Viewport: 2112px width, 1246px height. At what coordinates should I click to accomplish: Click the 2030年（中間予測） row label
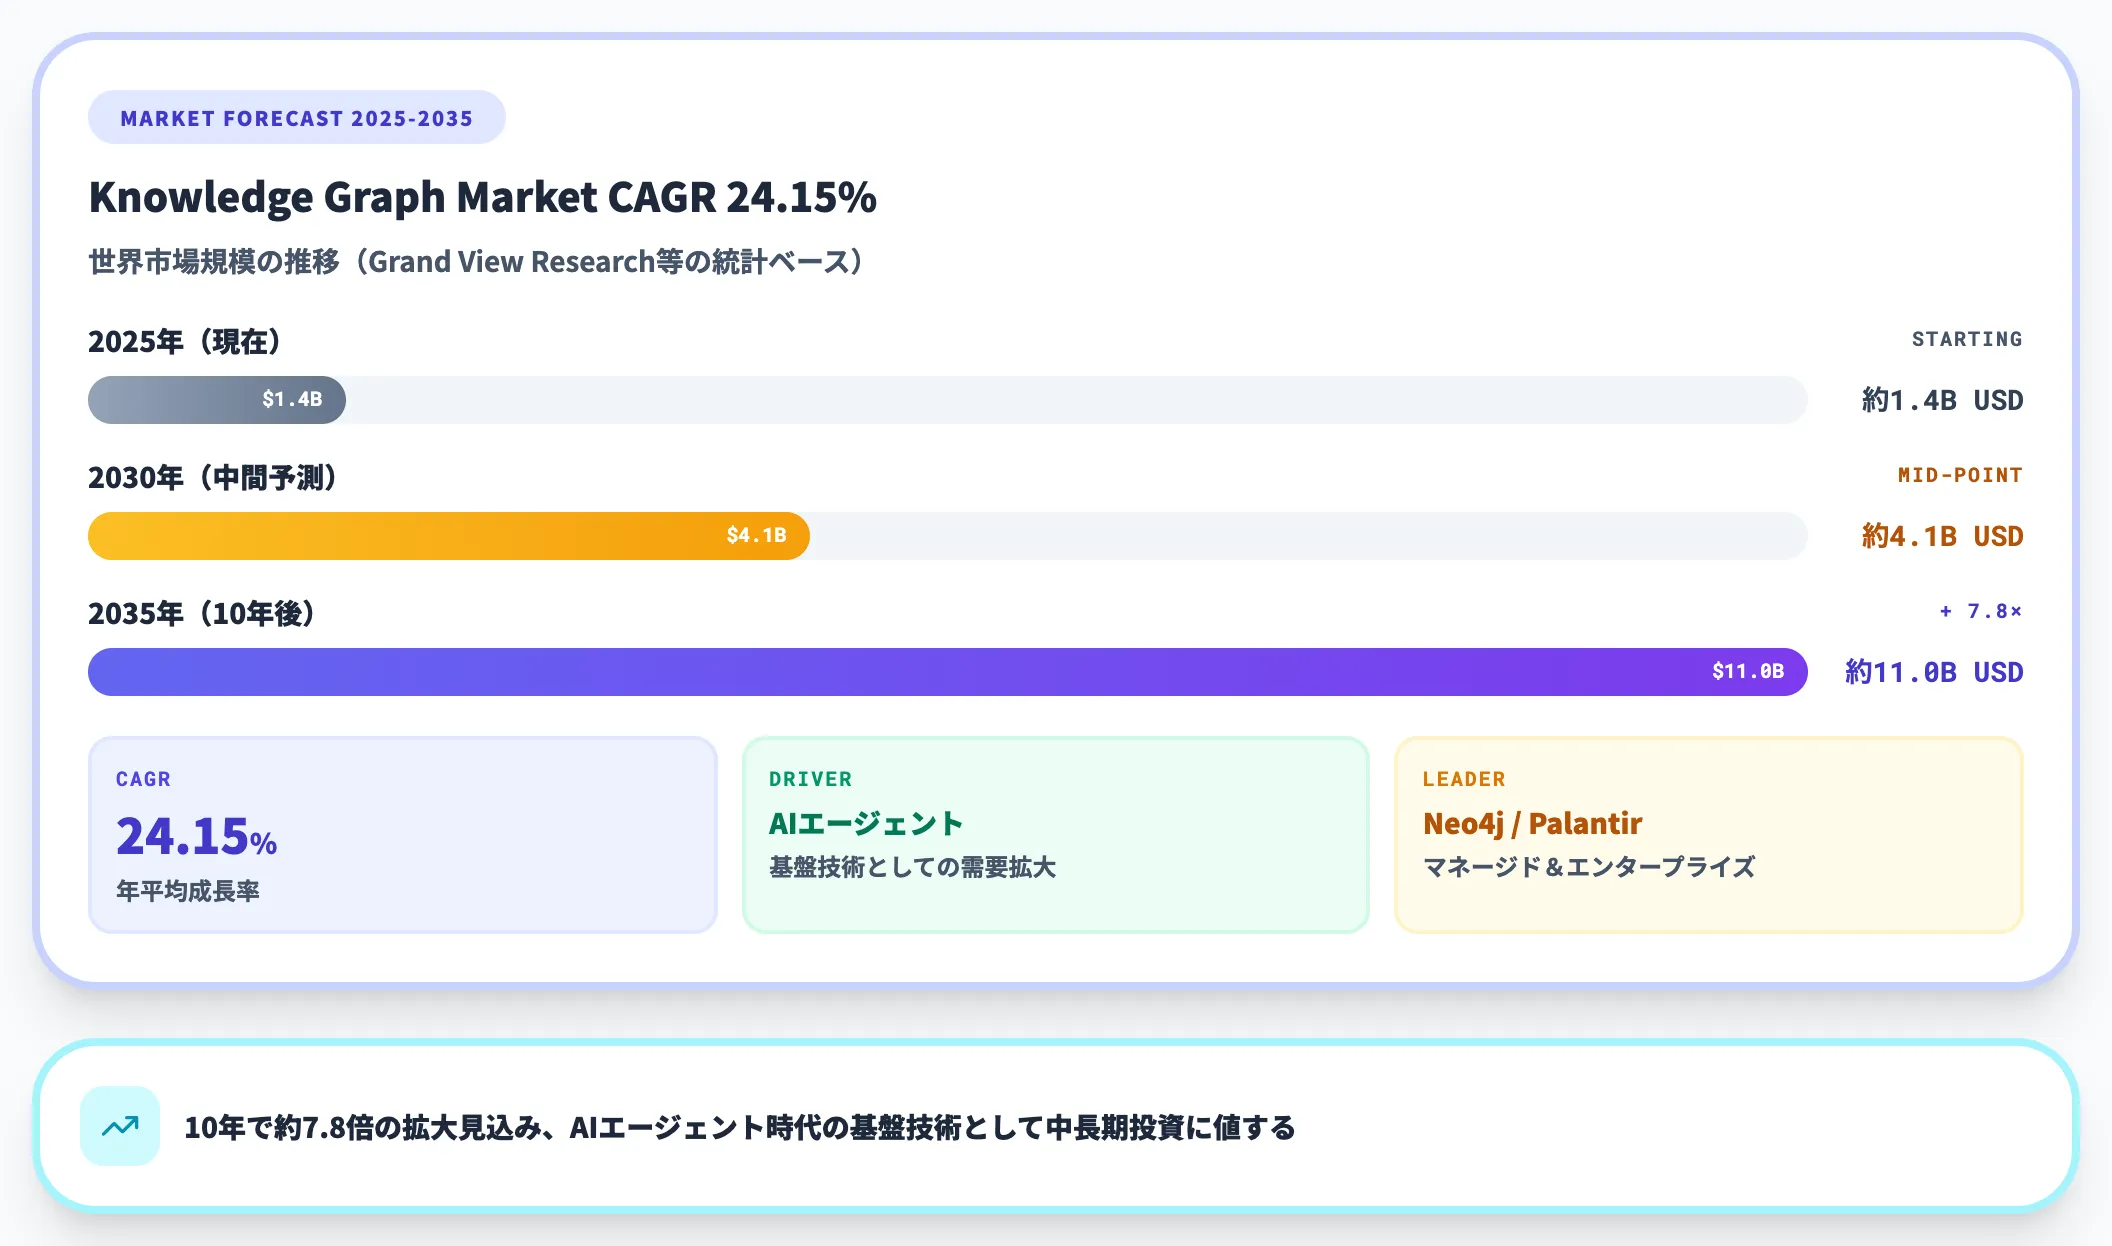[x=212, y=478]
